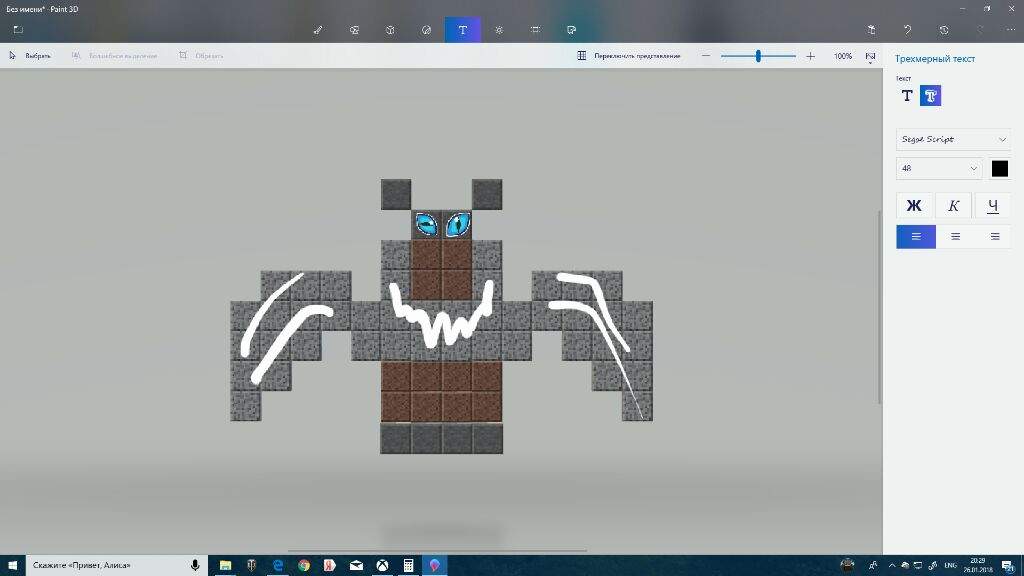The image size is (1024, 576).
Task: Click the microphone icon in the taskbar
Action: (195, 566)
